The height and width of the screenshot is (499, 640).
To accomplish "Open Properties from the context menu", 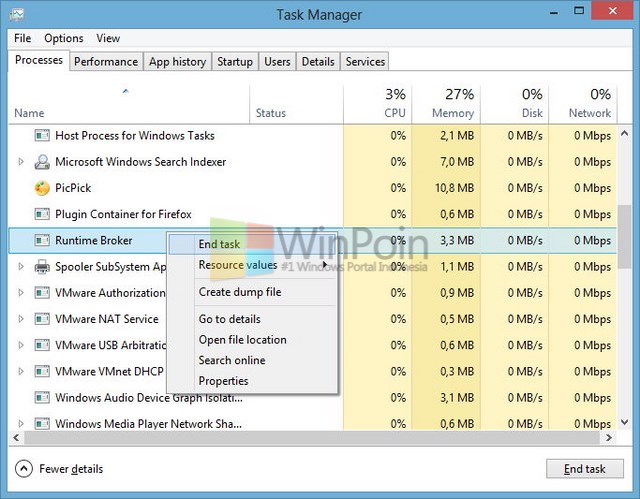I will tap(253, 381).
